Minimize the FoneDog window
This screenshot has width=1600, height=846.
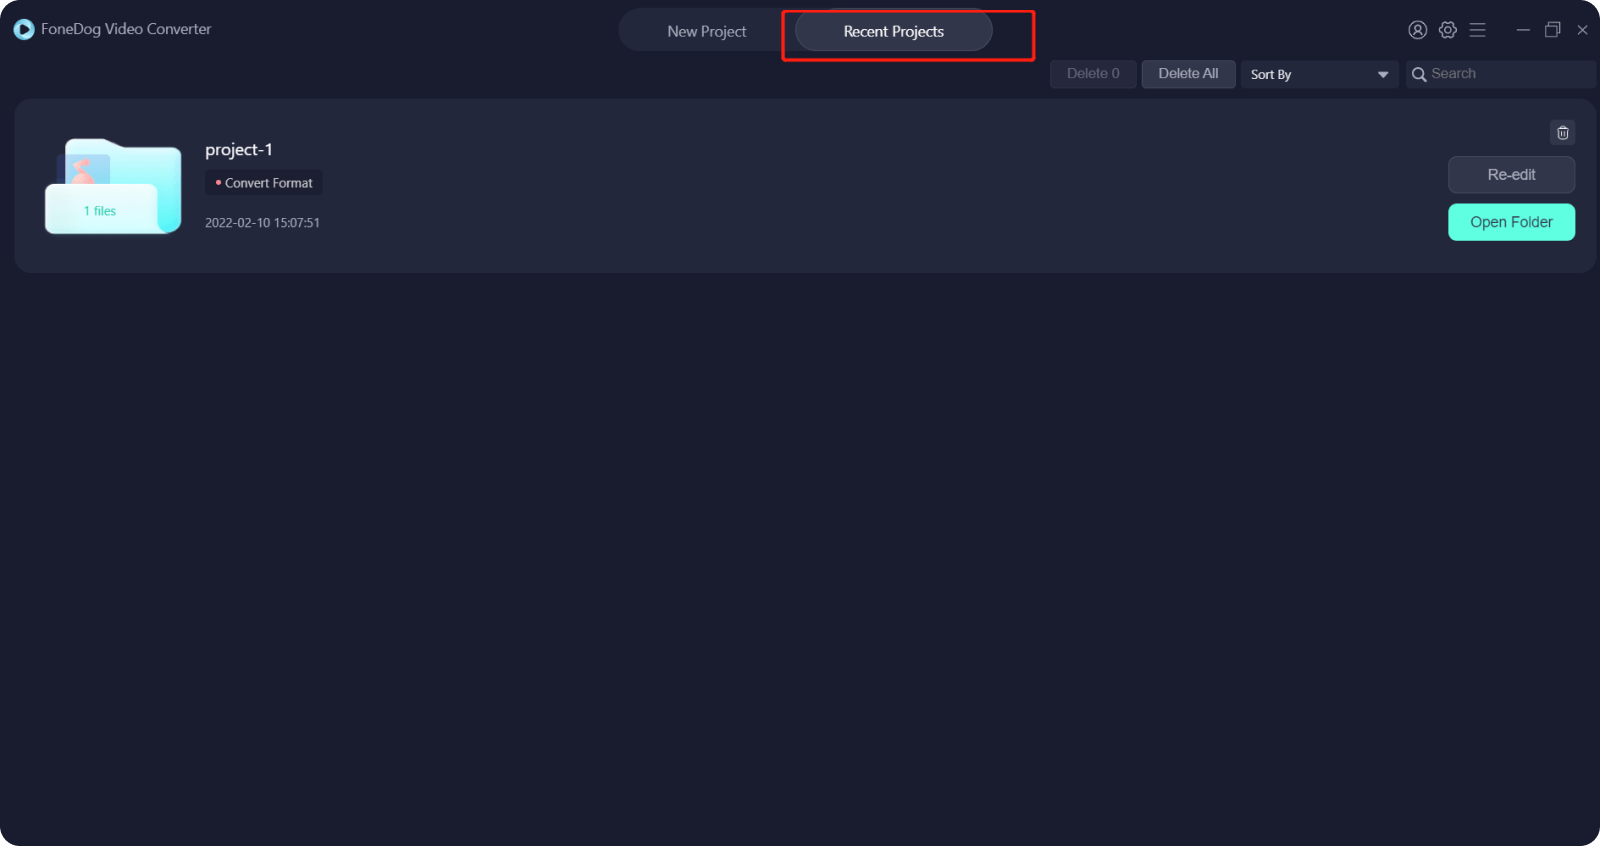[1522, 30]
